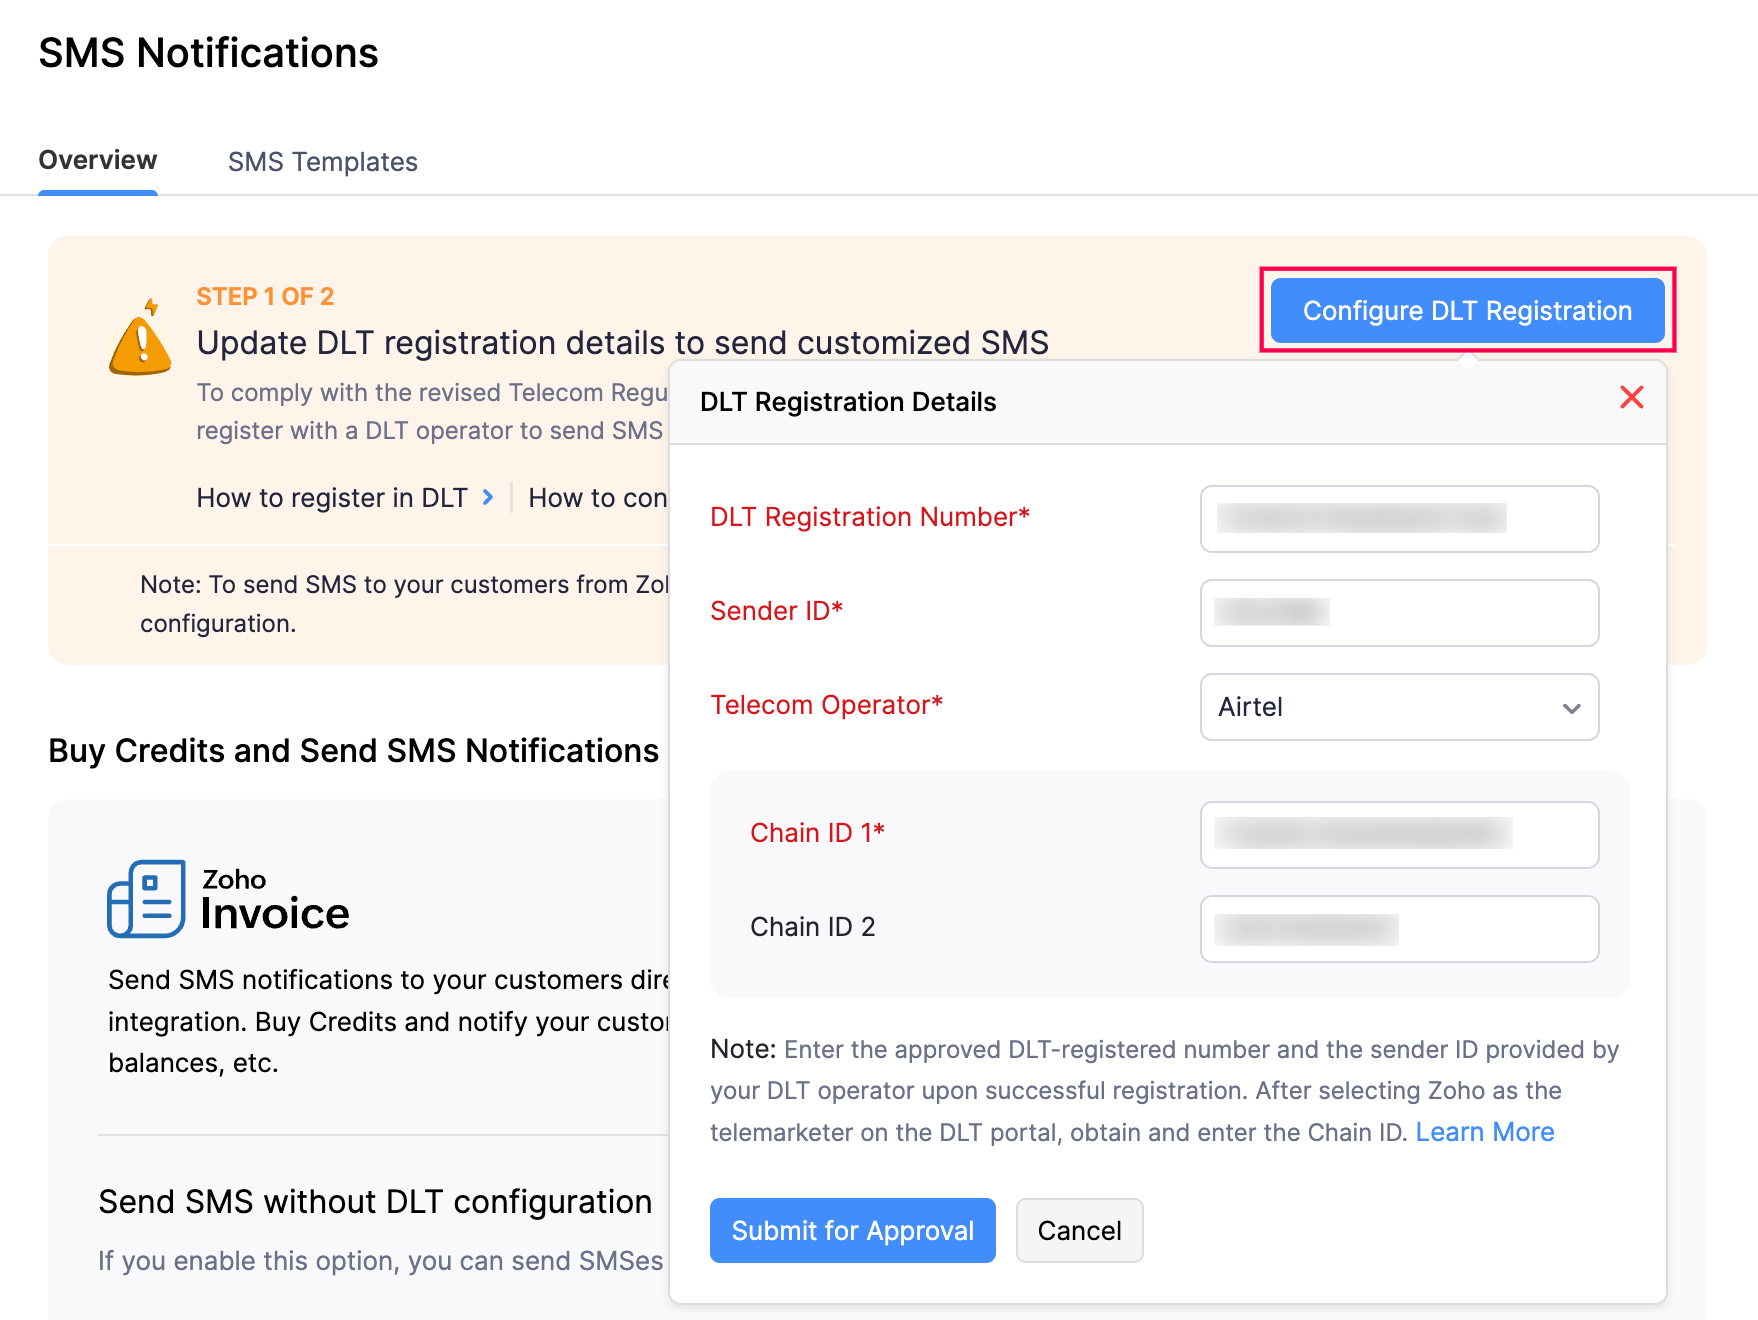Viewport: 1758px width, 1320px height.
Task: Click Configure DLT Registration button
Action: 1467,311
